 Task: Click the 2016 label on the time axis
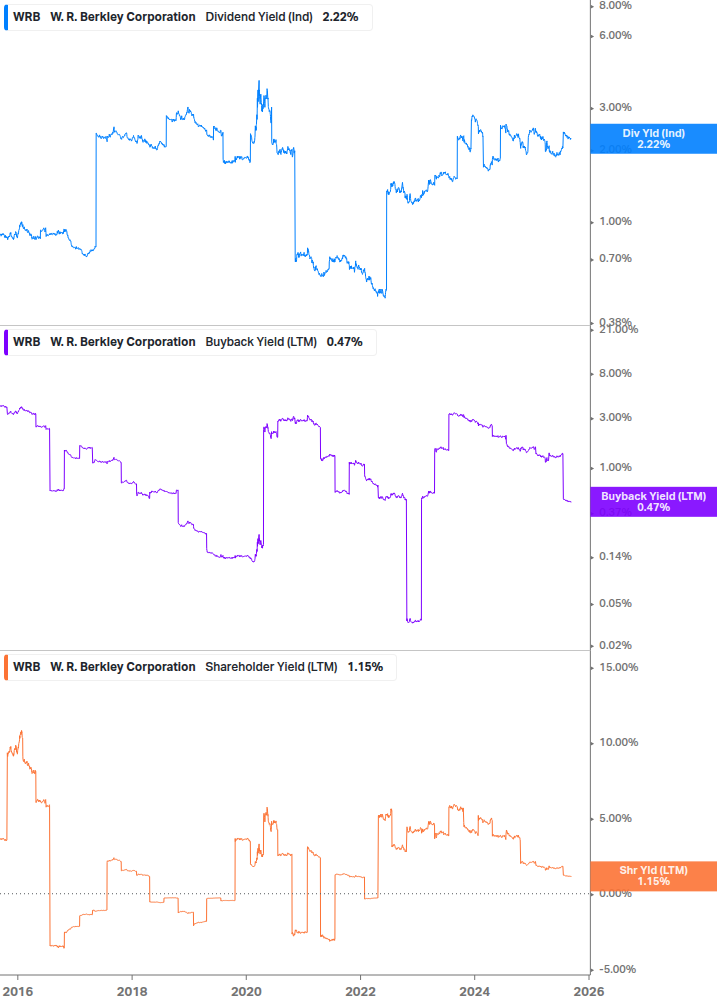click(17, 992)
